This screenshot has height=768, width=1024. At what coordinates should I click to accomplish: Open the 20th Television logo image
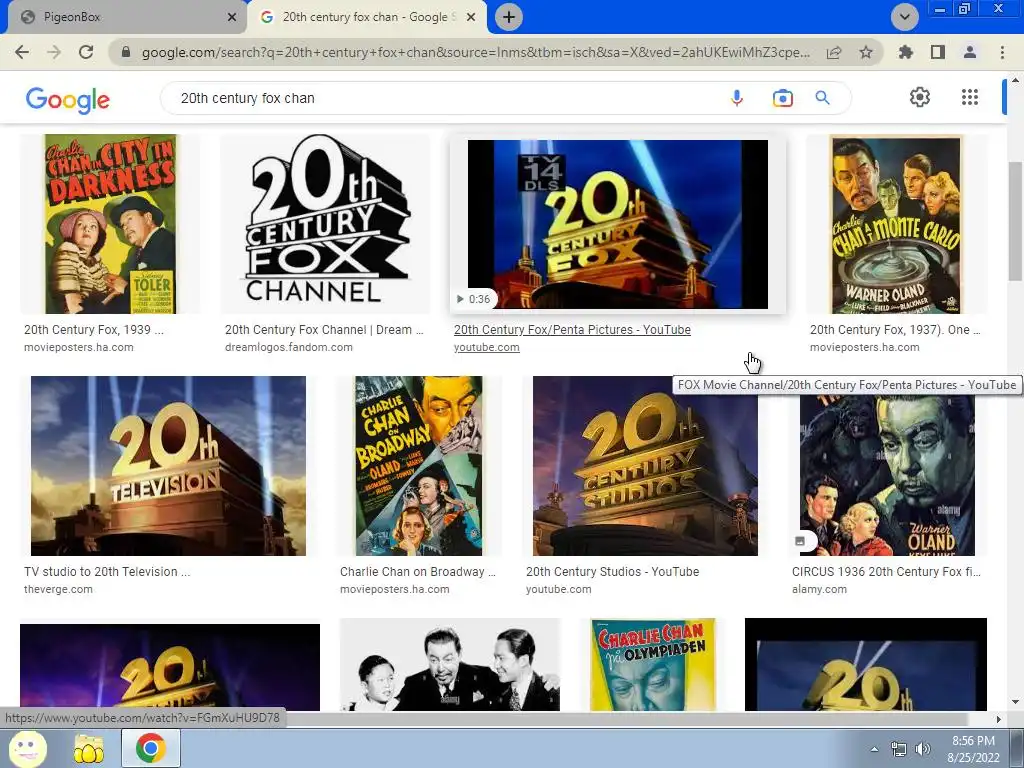(x=168, y=466)
